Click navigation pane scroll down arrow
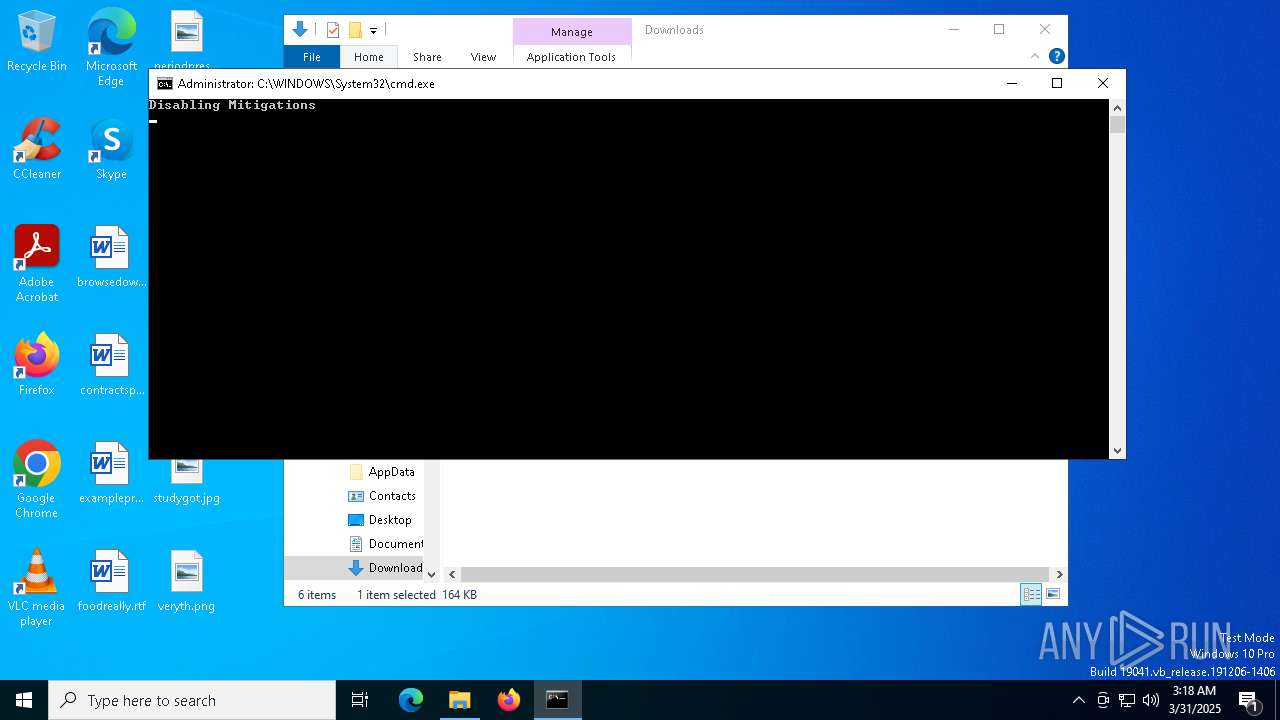 coord(432,574)
